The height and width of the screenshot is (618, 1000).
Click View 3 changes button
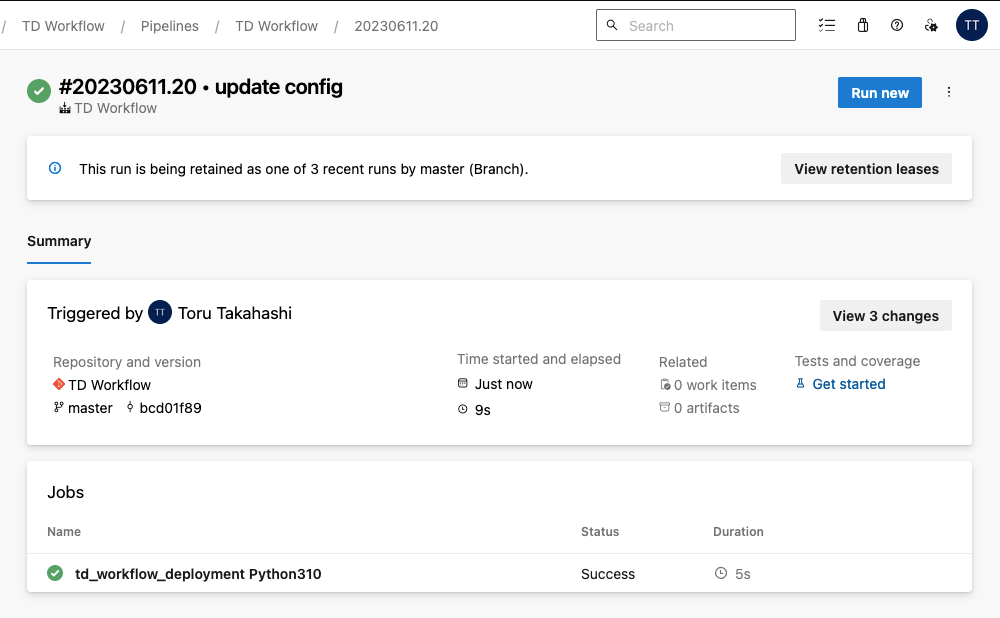[x=885, y=316]
